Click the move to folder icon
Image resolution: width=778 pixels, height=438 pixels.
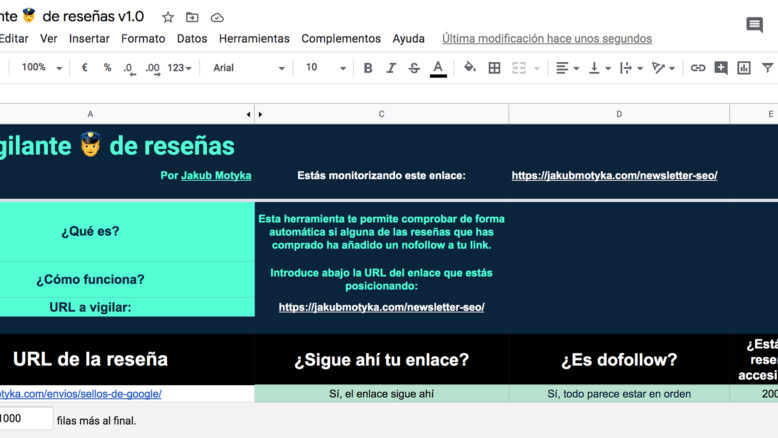click(192, 17)
